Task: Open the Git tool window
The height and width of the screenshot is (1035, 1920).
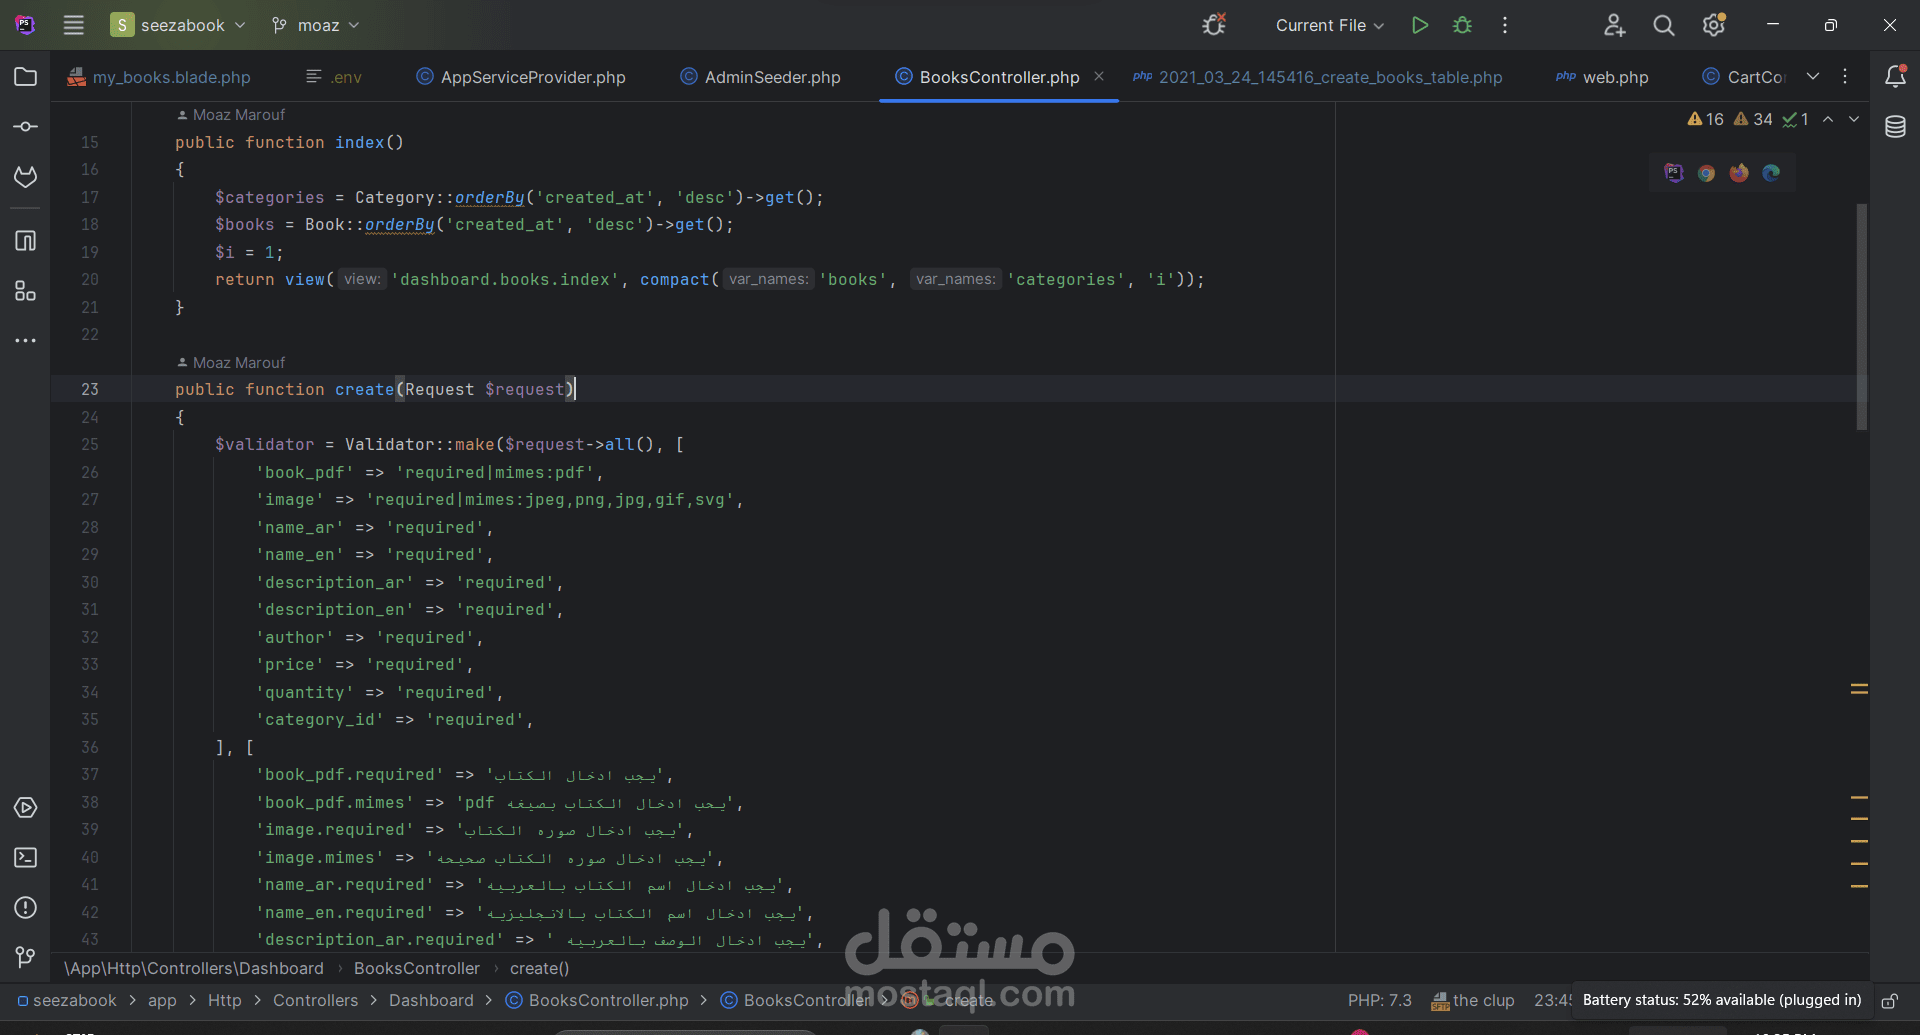Action: coord(26,958)
